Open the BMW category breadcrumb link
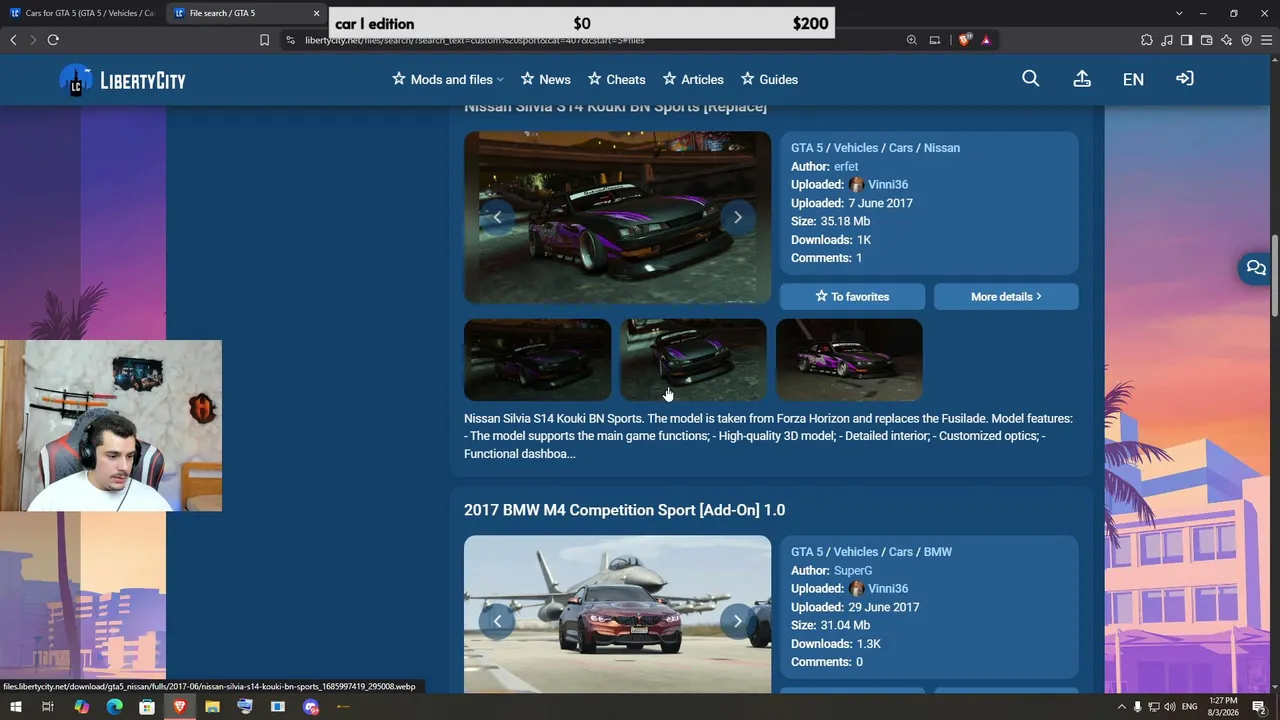This screenshot has height=720, width=1280. coord(938,552)
